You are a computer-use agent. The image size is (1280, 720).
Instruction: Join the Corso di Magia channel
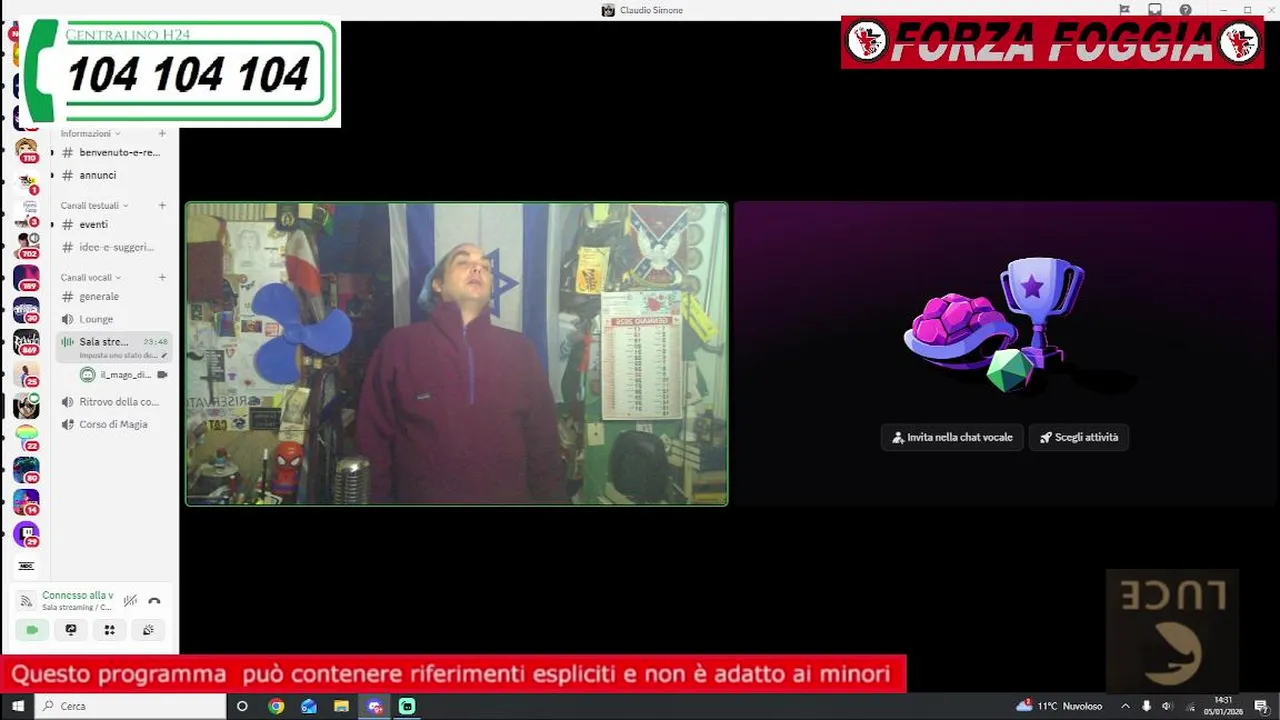pos(111,424)
